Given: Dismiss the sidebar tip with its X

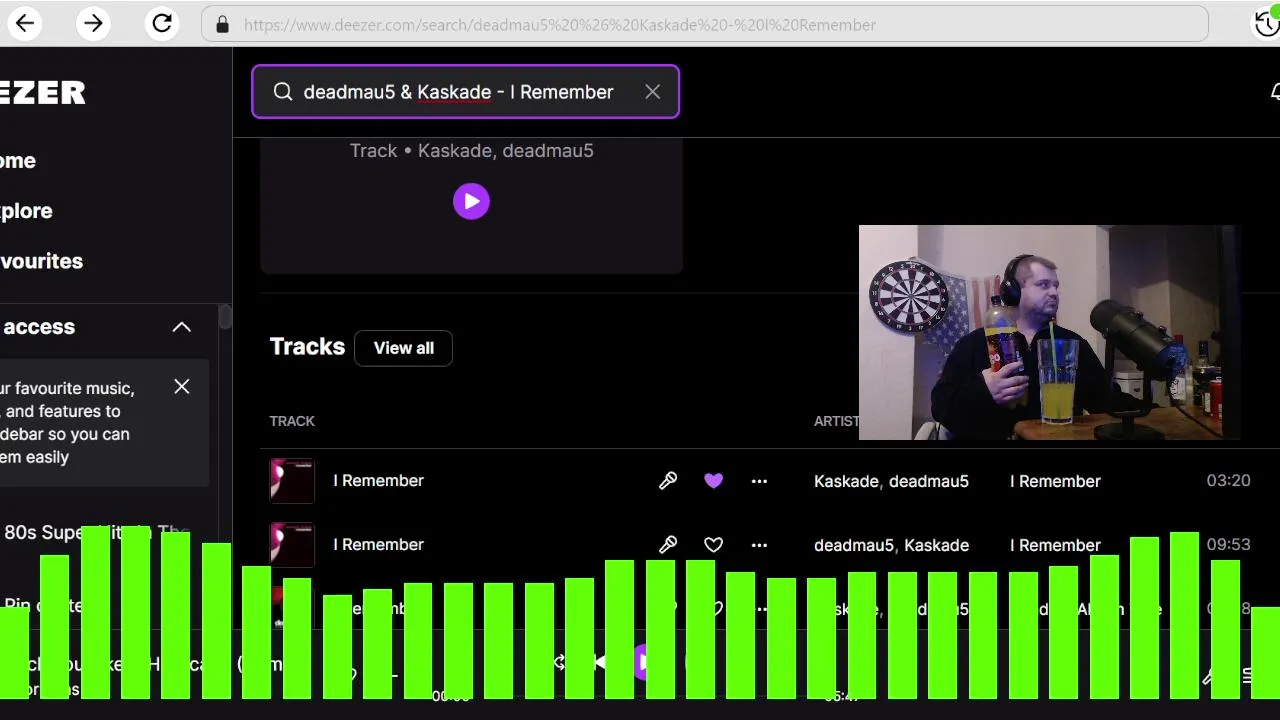Looking at the screenshot, I should click(x=181, y=386).
